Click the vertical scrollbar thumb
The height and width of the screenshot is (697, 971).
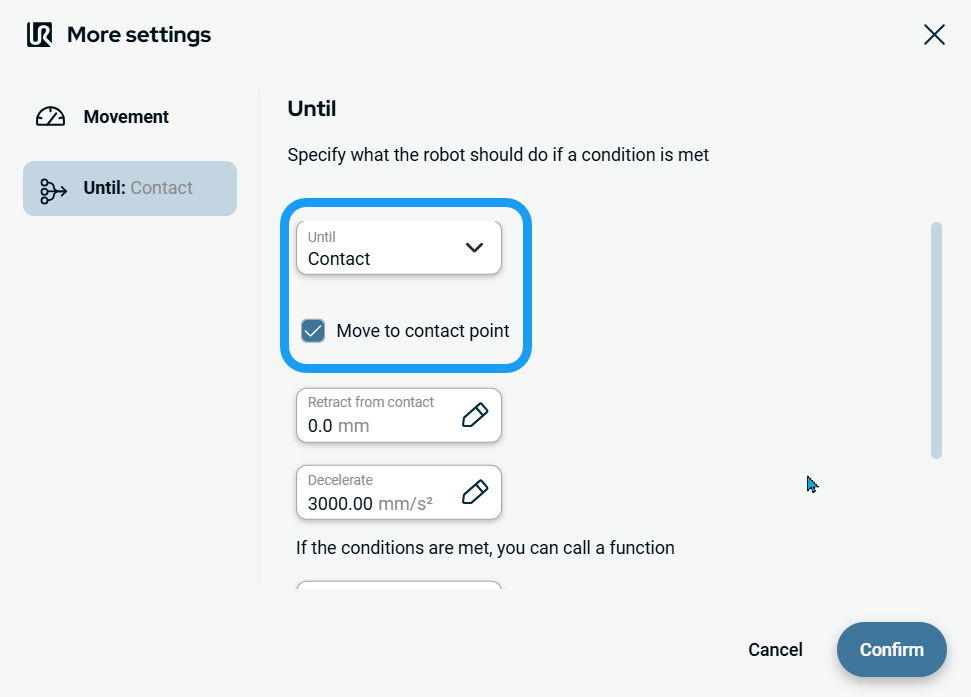(x=936, y=340)
